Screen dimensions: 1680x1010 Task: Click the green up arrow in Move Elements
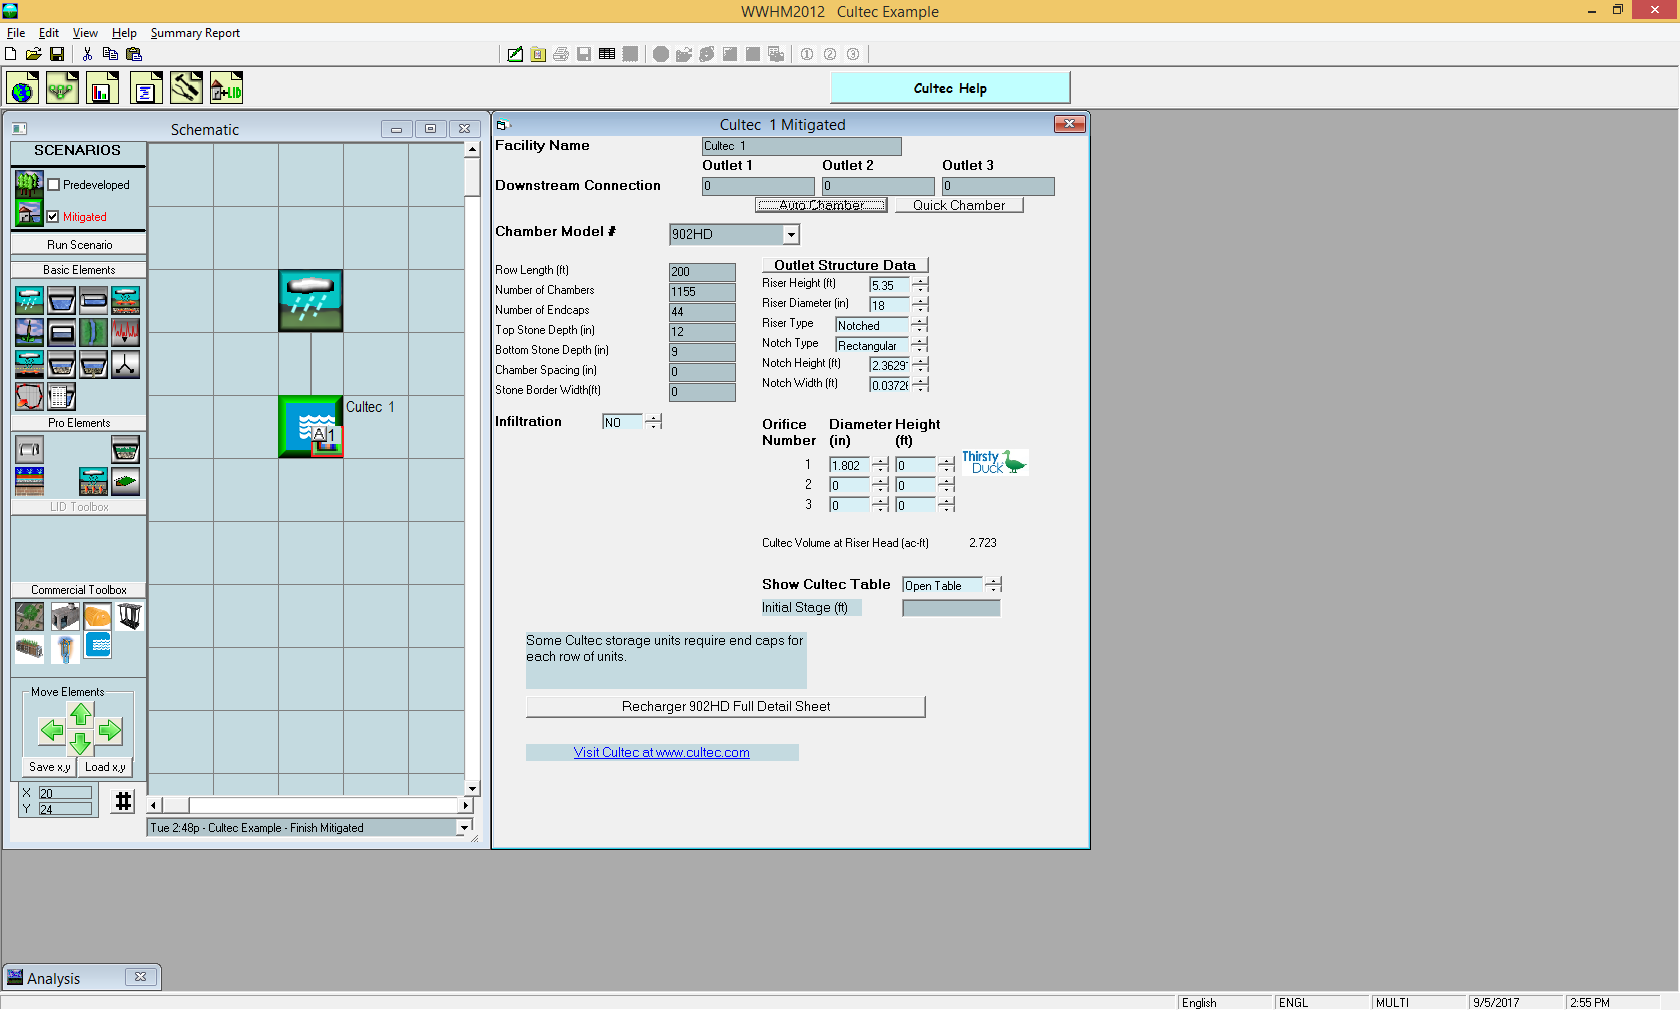81,714
